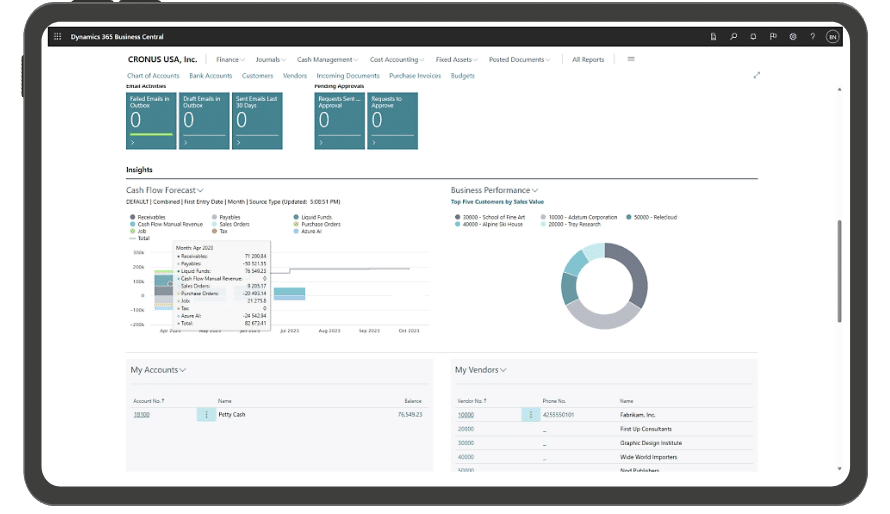Open the Draft Emails in Outbox tile
Image resolution: width=890 pixels, height=514 pixels.
pyautogui.click(x=204, y=121)
